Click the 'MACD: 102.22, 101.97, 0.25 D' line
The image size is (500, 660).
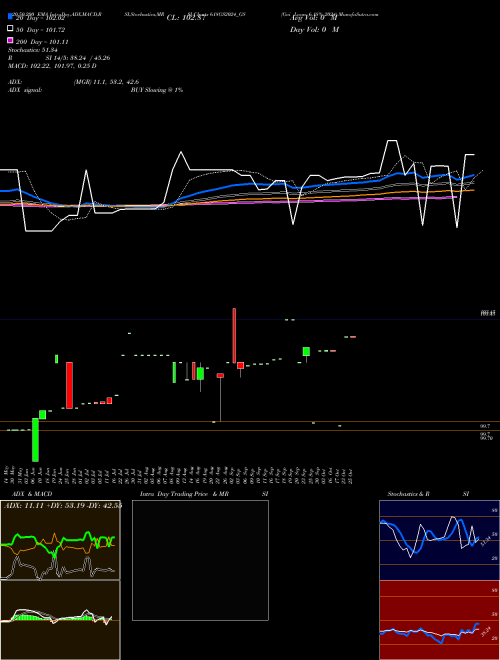pos(52,66)
